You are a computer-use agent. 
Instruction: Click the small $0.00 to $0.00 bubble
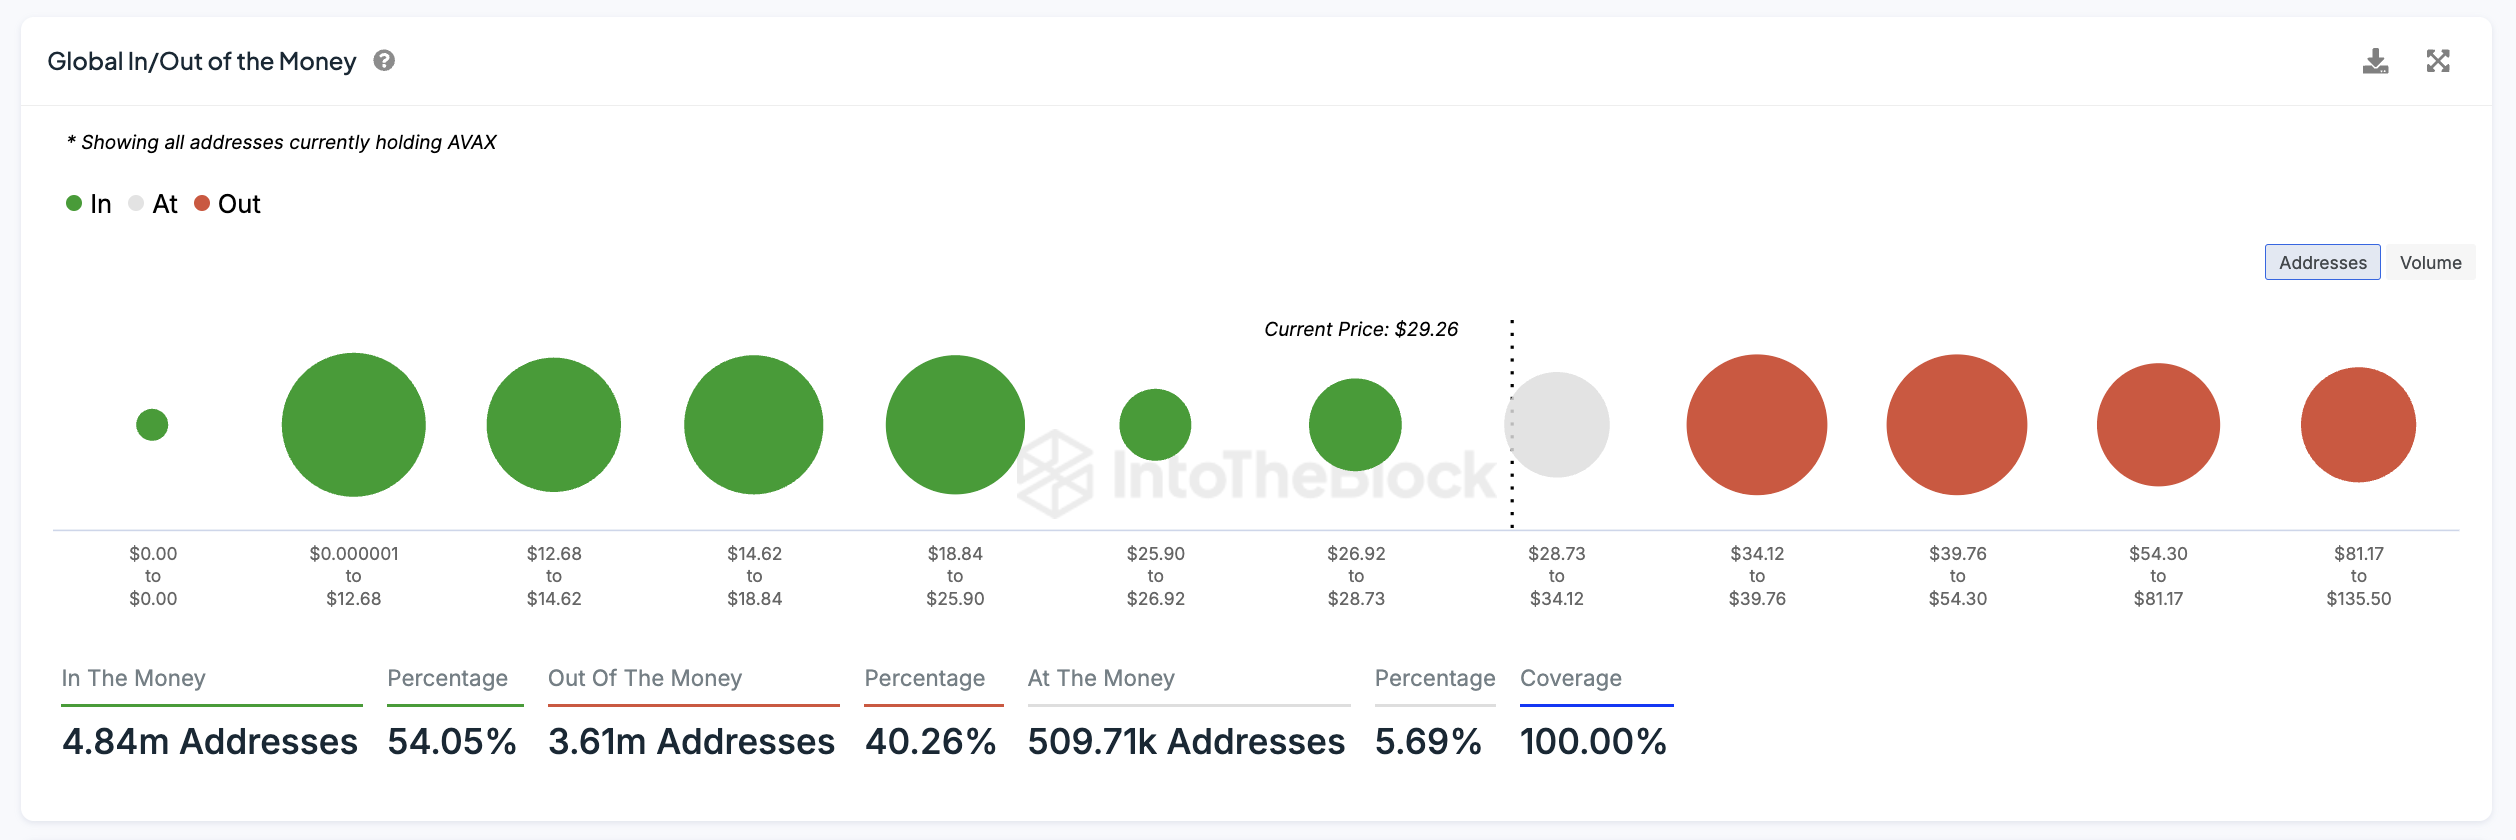pyautogui.click(x=152, y=424)
